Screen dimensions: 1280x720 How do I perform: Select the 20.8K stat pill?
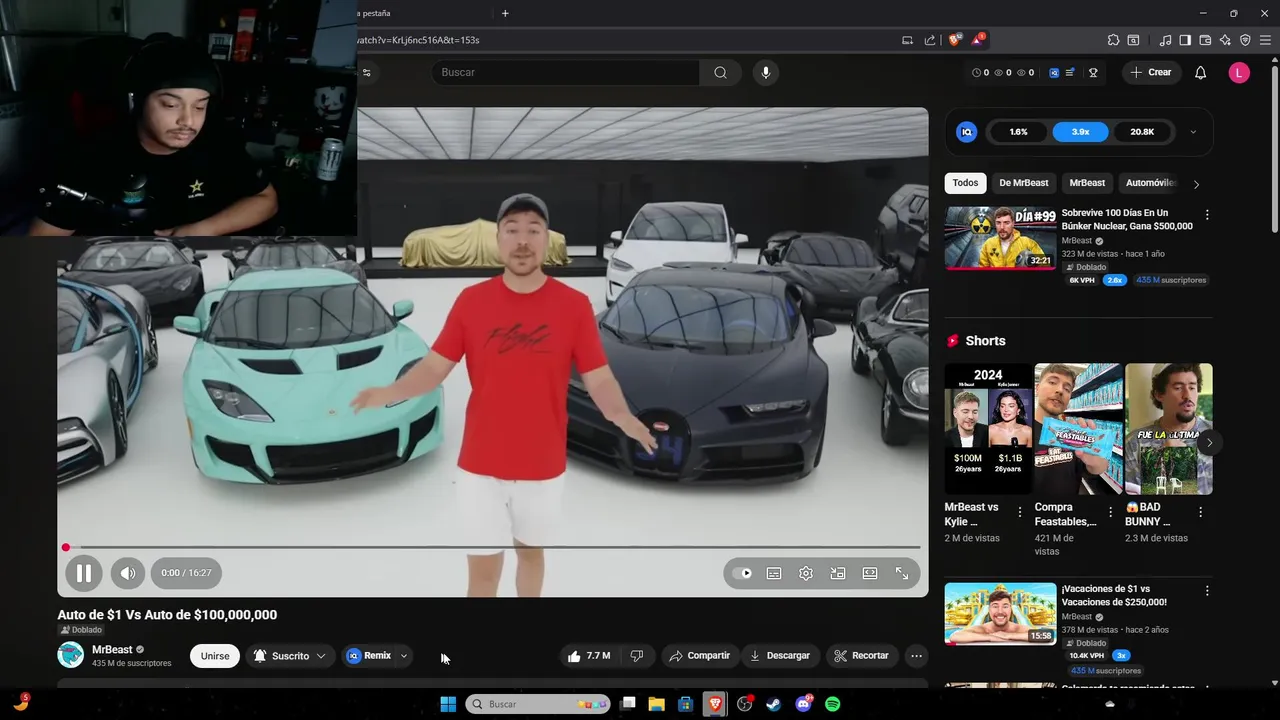1142,131
